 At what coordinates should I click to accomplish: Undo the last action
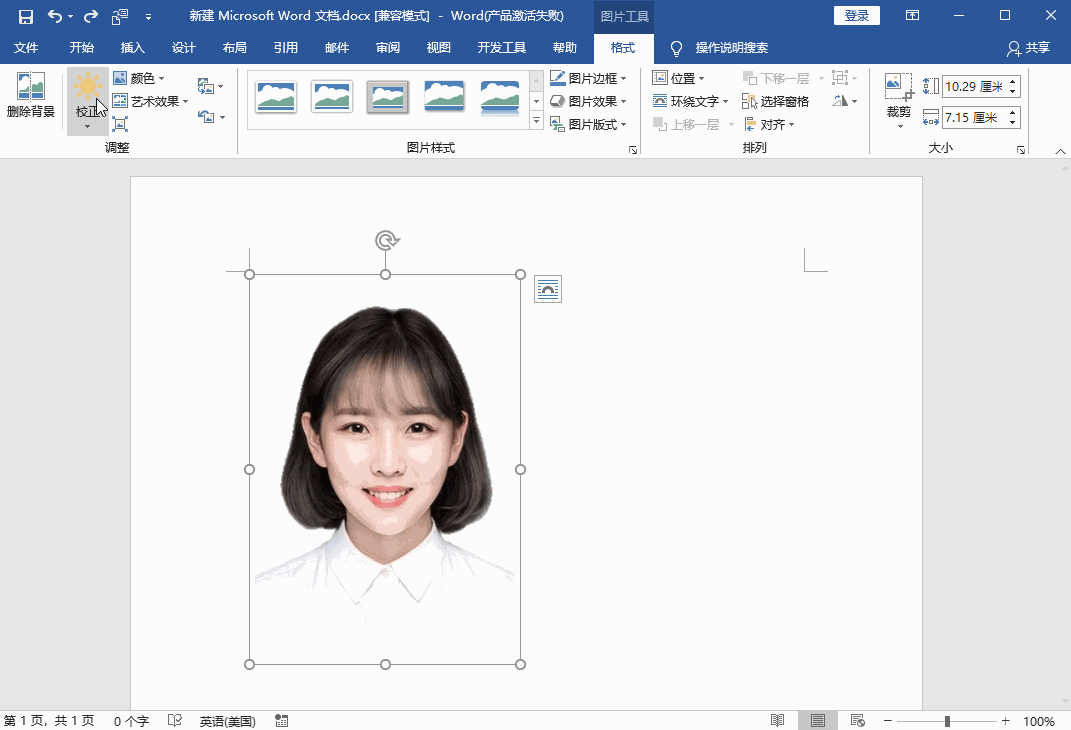[x=55, y=16]
